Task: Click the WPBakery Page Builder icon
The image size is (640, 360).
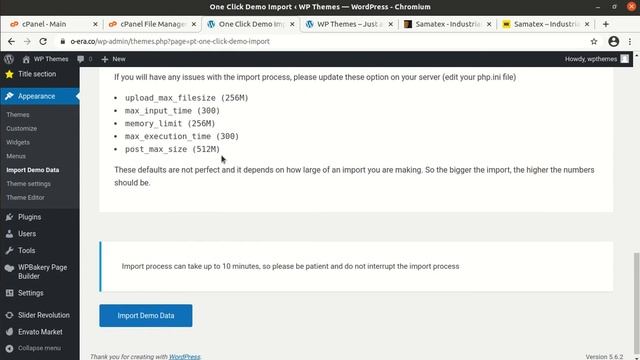Action: (x=9, y=268)
